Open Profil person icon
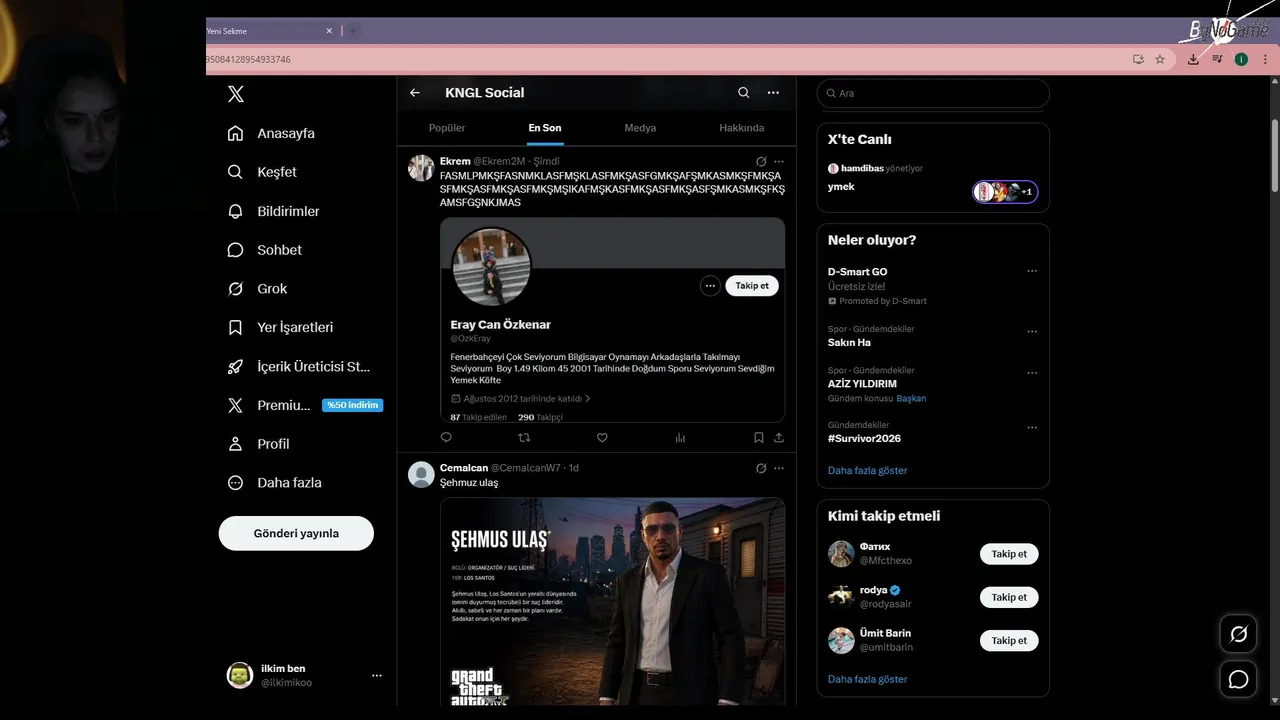 236,444
